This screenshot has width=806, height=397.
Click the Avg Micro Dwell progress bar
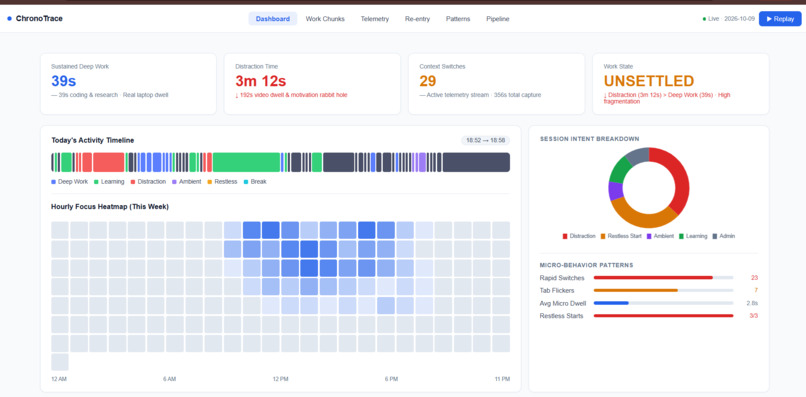pos(663,303)
